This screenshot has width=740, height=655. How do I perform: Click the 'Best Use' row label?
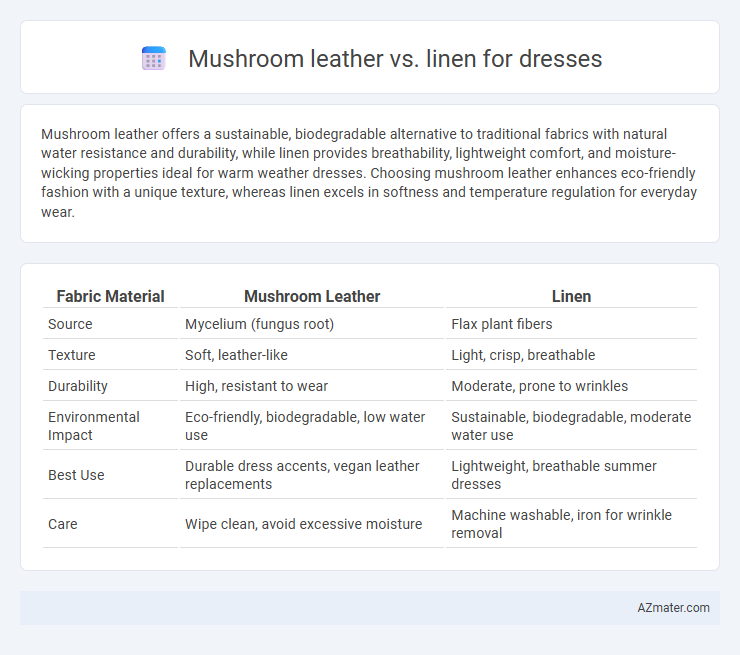pos(76,475)
